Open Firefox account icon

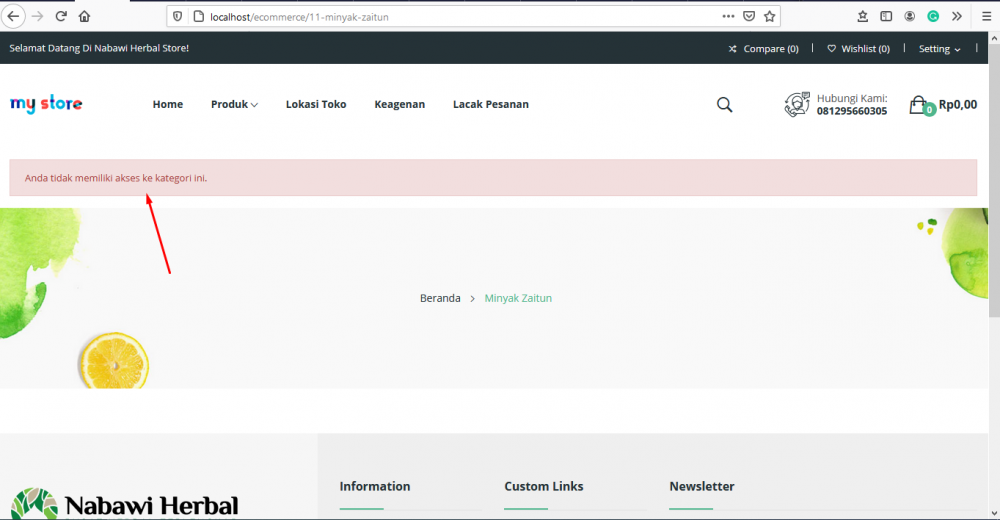coord(910,17)
